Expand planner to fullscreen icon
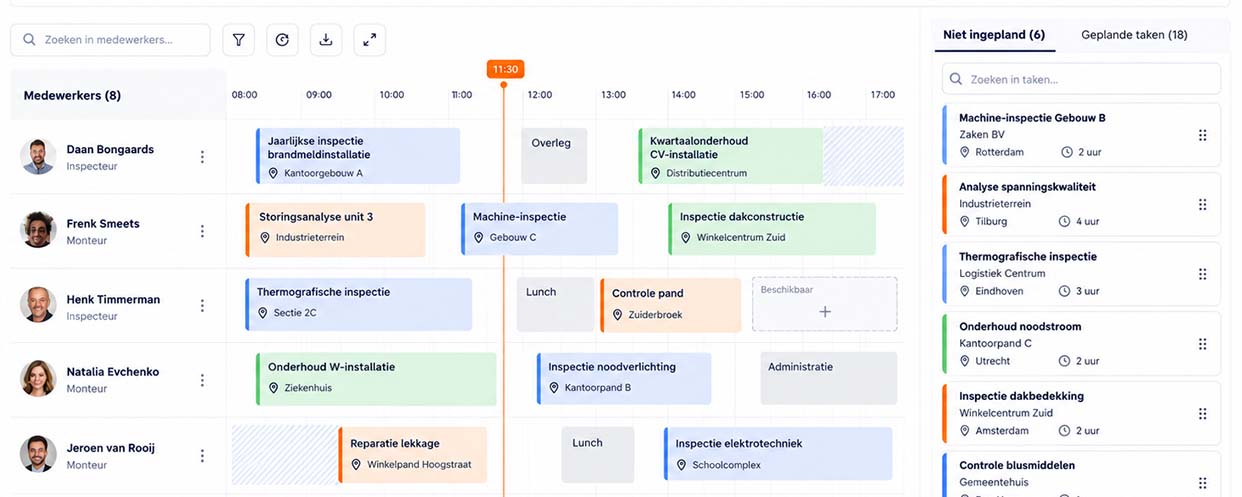Image resolution: width=1242 pixels, height=497 pixels. pos(370,40)
